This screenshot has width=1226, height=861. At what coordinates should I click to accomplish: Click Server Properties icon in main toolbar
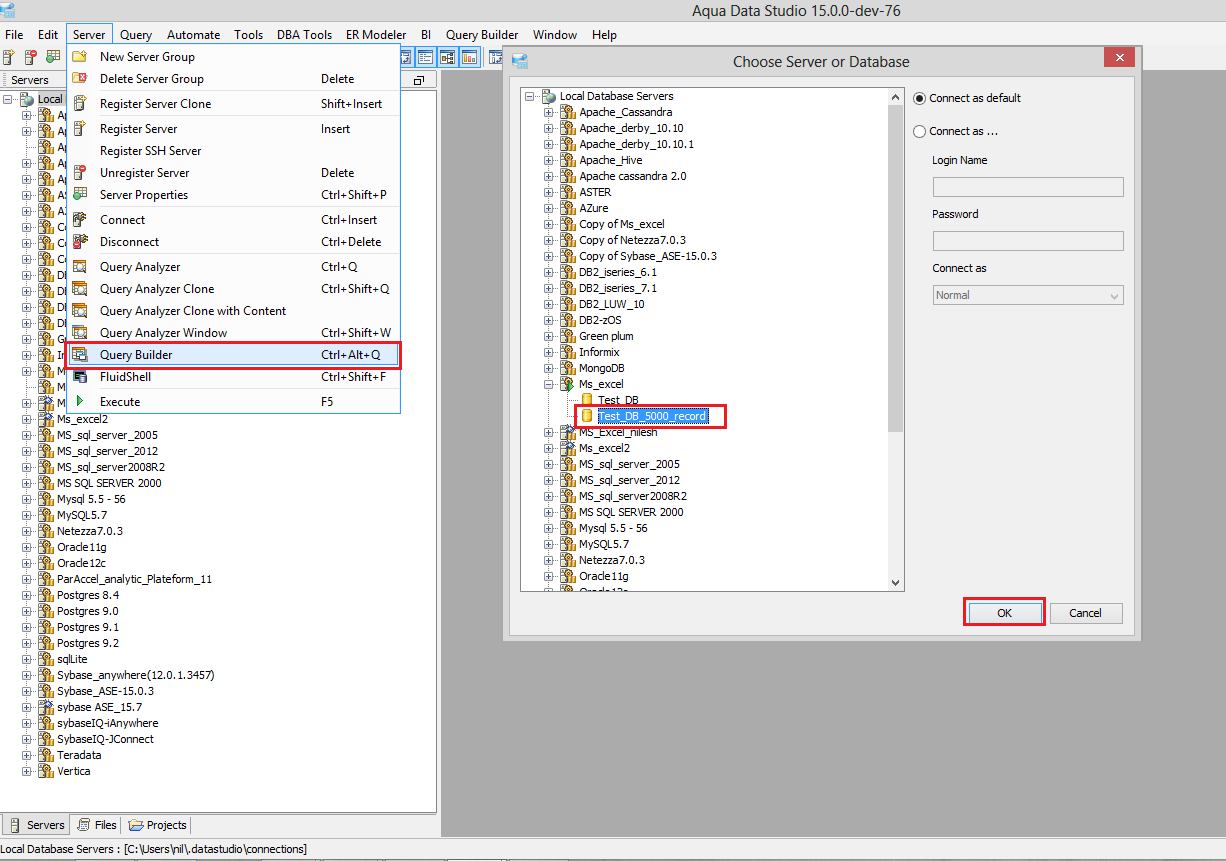pyautogui.click(x=53, y=57)
